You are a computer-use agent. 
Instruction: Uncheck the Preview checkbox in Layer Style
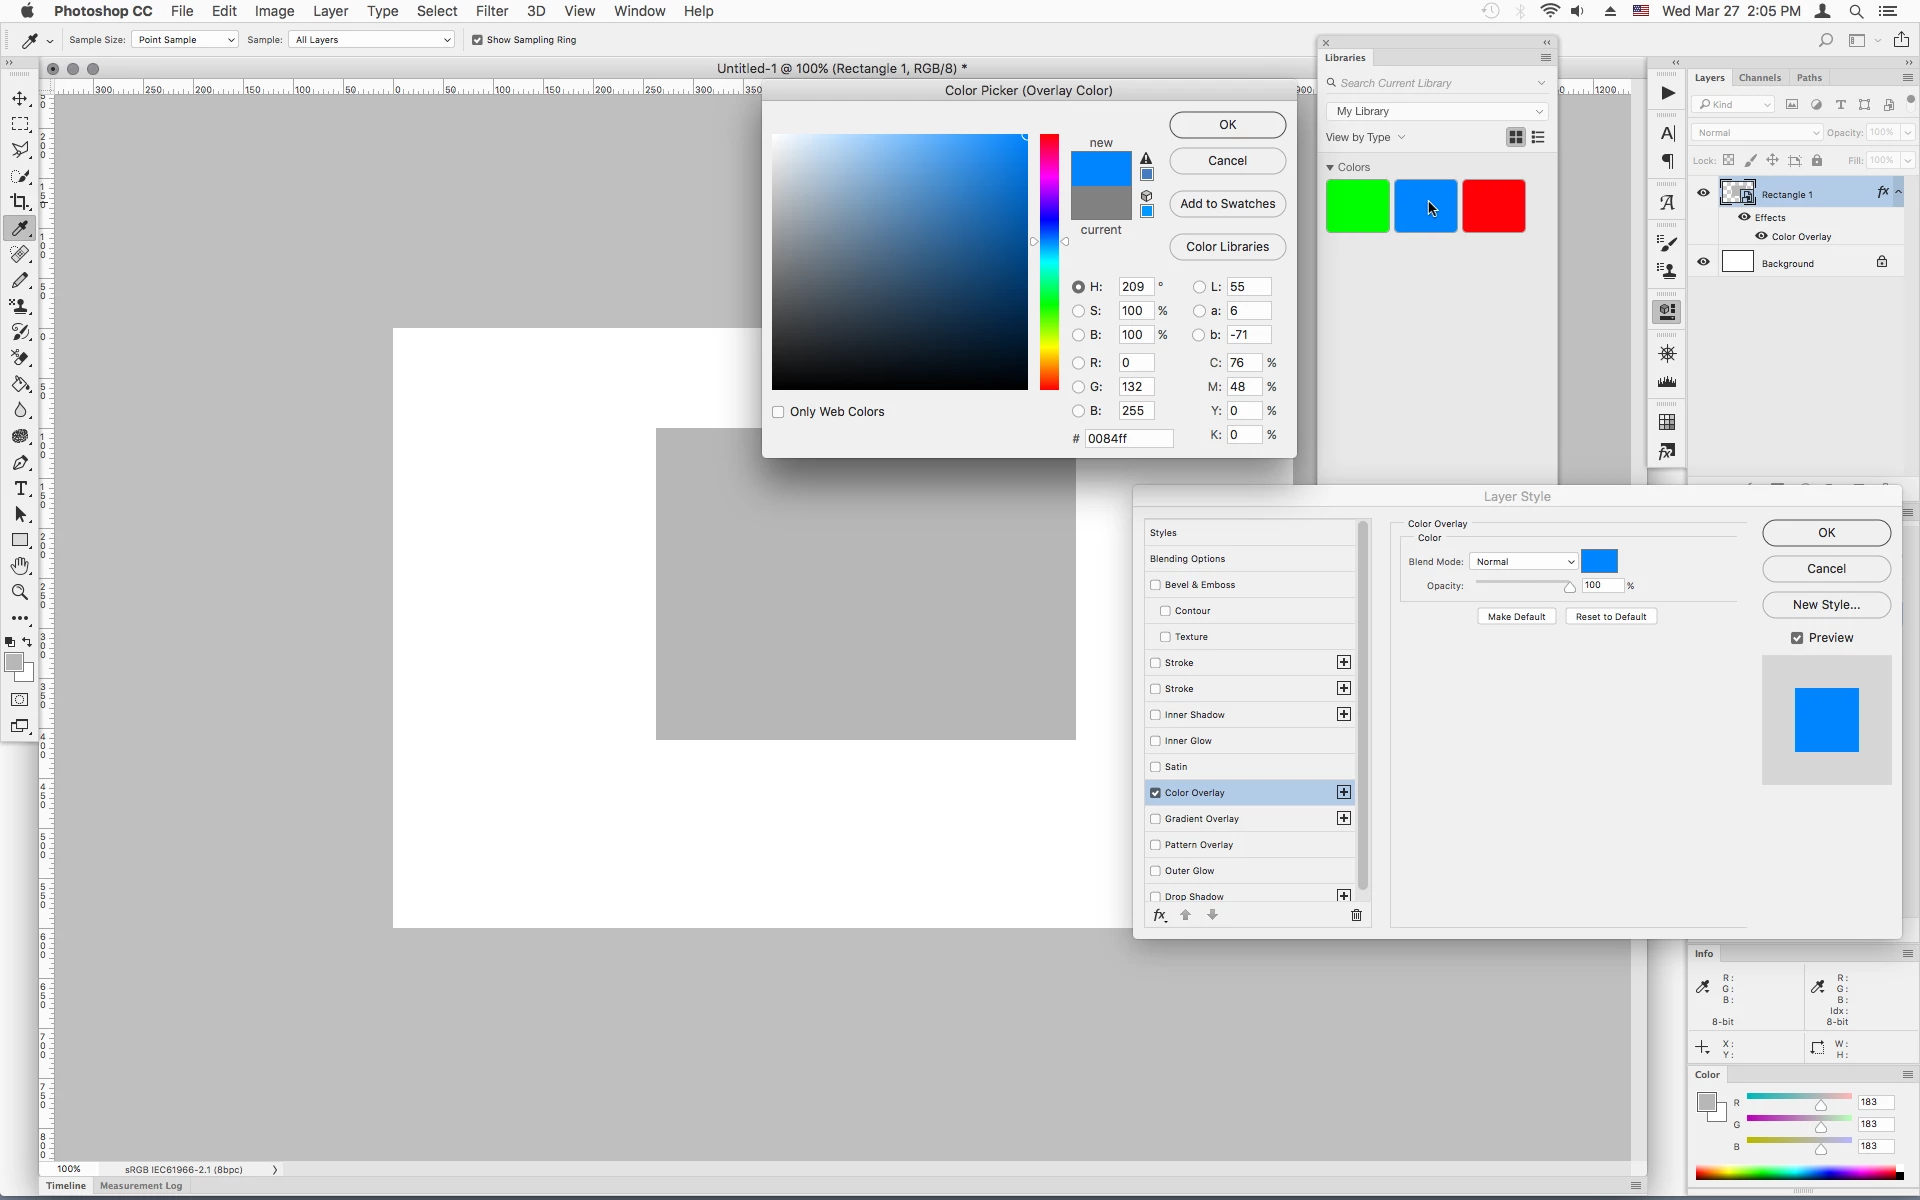pos(1797,638)
